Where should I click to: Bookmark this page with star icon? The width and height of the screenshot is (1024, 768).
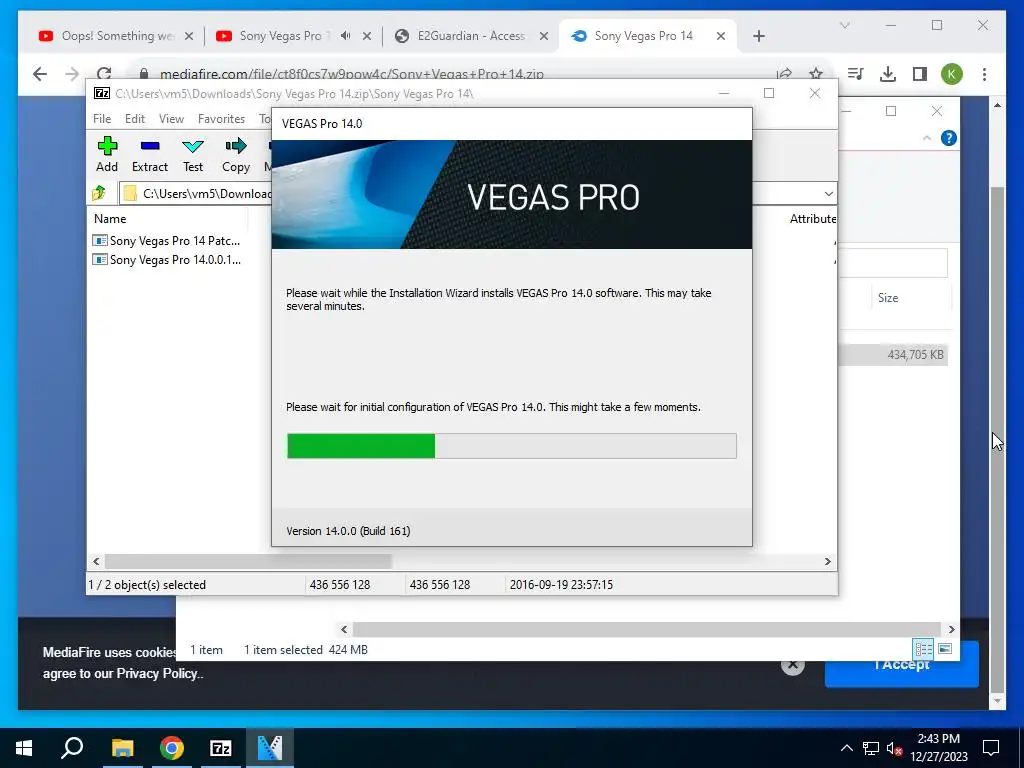tap(816, 74)
